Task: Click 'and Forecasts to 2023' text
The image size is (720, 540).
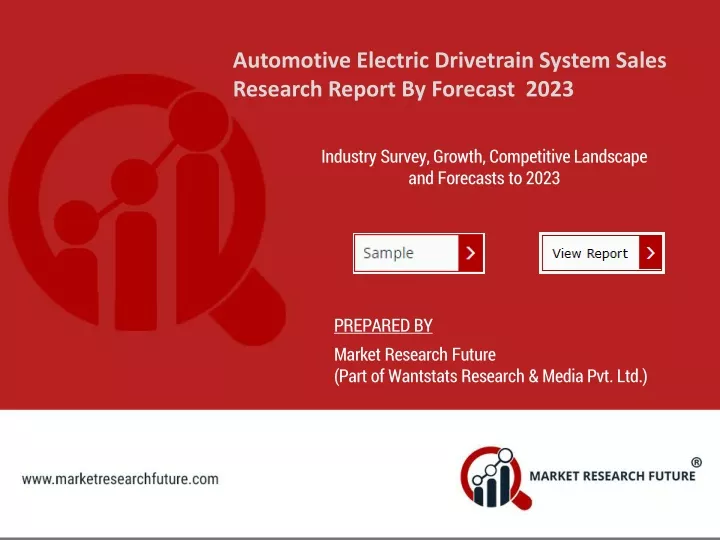Action: (484, 178)
